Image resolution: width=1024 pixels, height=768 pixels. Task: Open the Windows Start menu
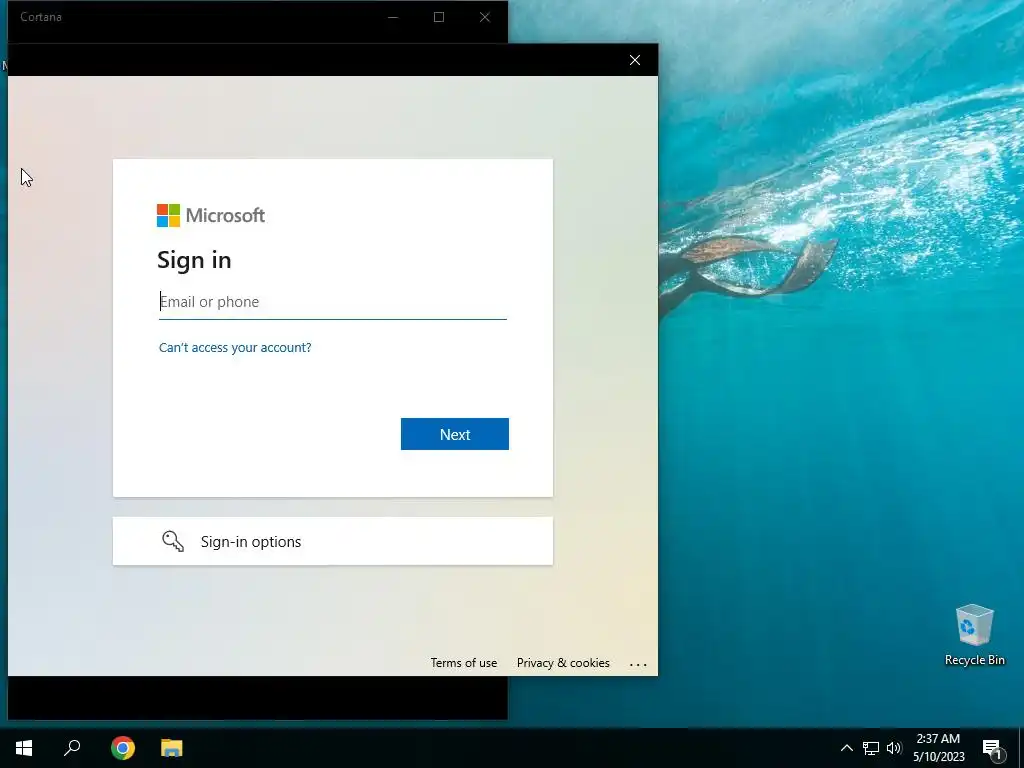(x=24, y=748)
